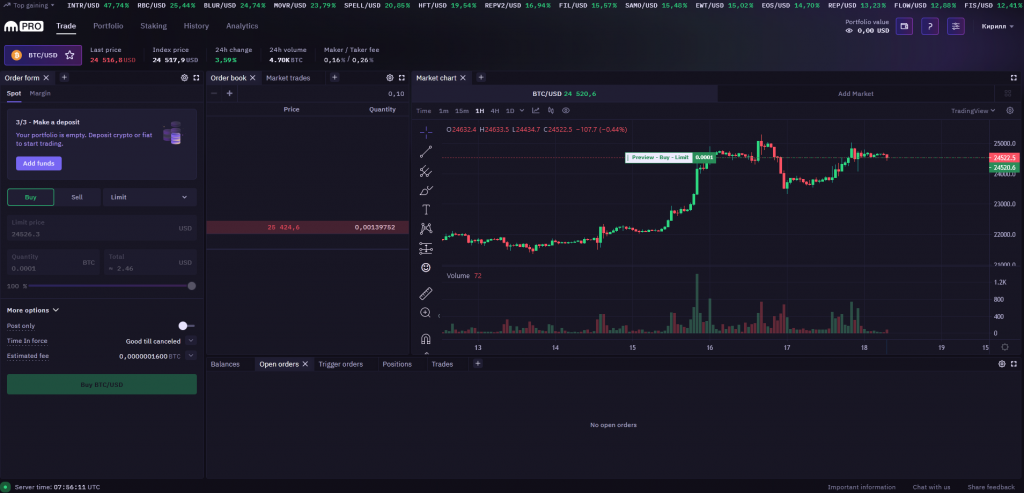
Task: Select the text annotation tool on chart
Action: coord(426,209)
